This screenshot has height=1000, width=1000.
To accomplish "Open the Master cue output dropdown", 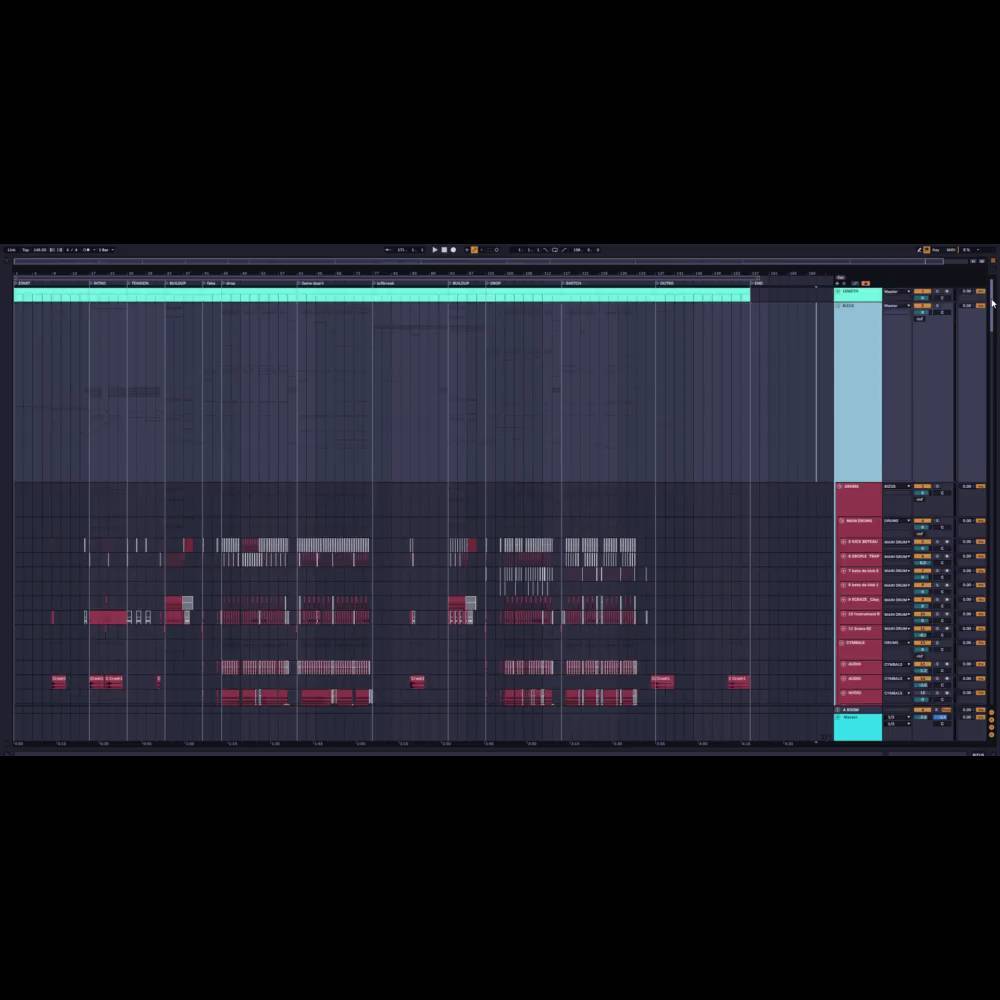I will pyautogui.click(x=896, y=717).
